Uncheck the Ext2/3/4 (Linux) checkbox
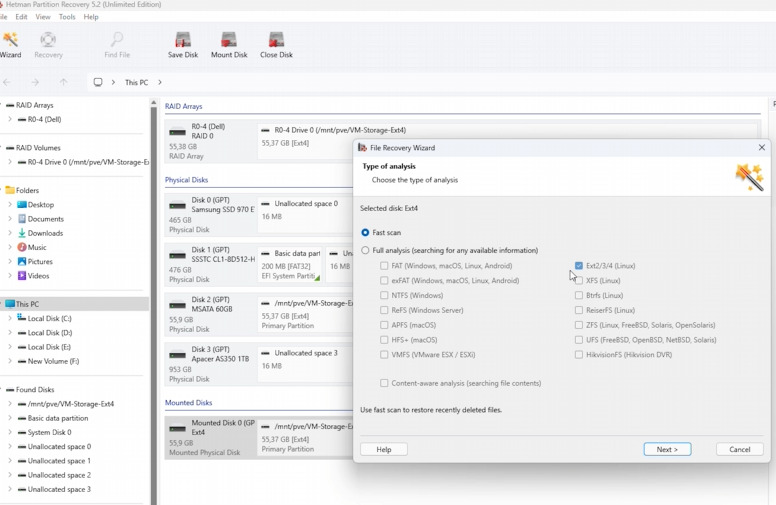This screenshot has width=776, height=505. tap(579, 266)
